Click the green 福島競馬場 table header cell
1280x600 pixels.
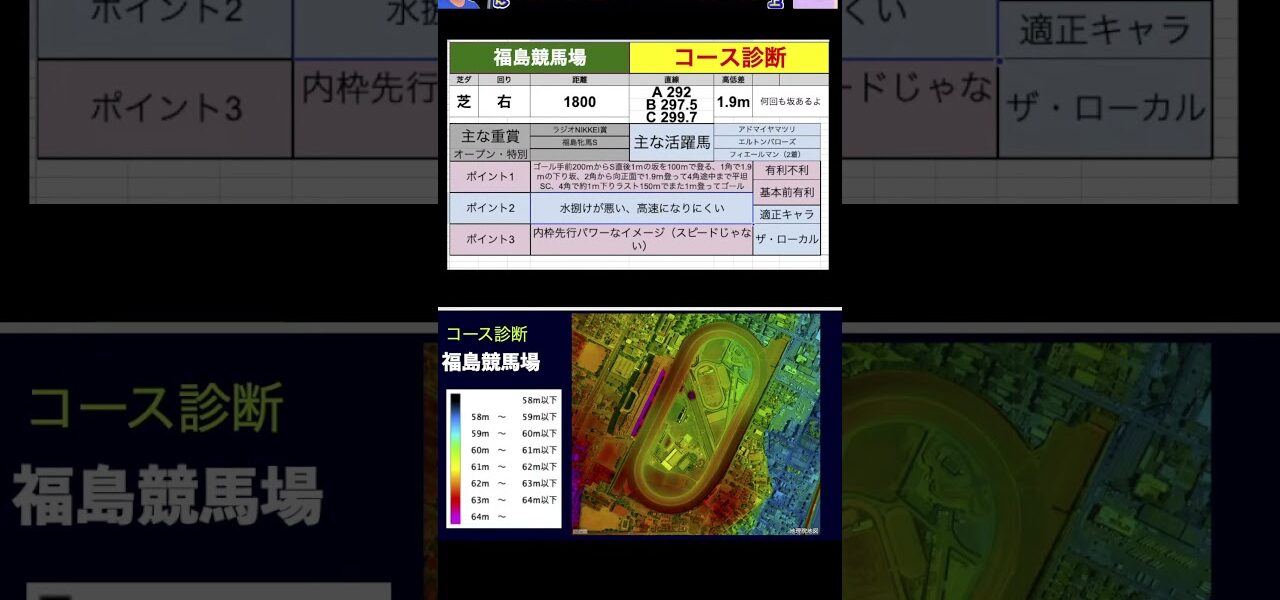[539, 58]
